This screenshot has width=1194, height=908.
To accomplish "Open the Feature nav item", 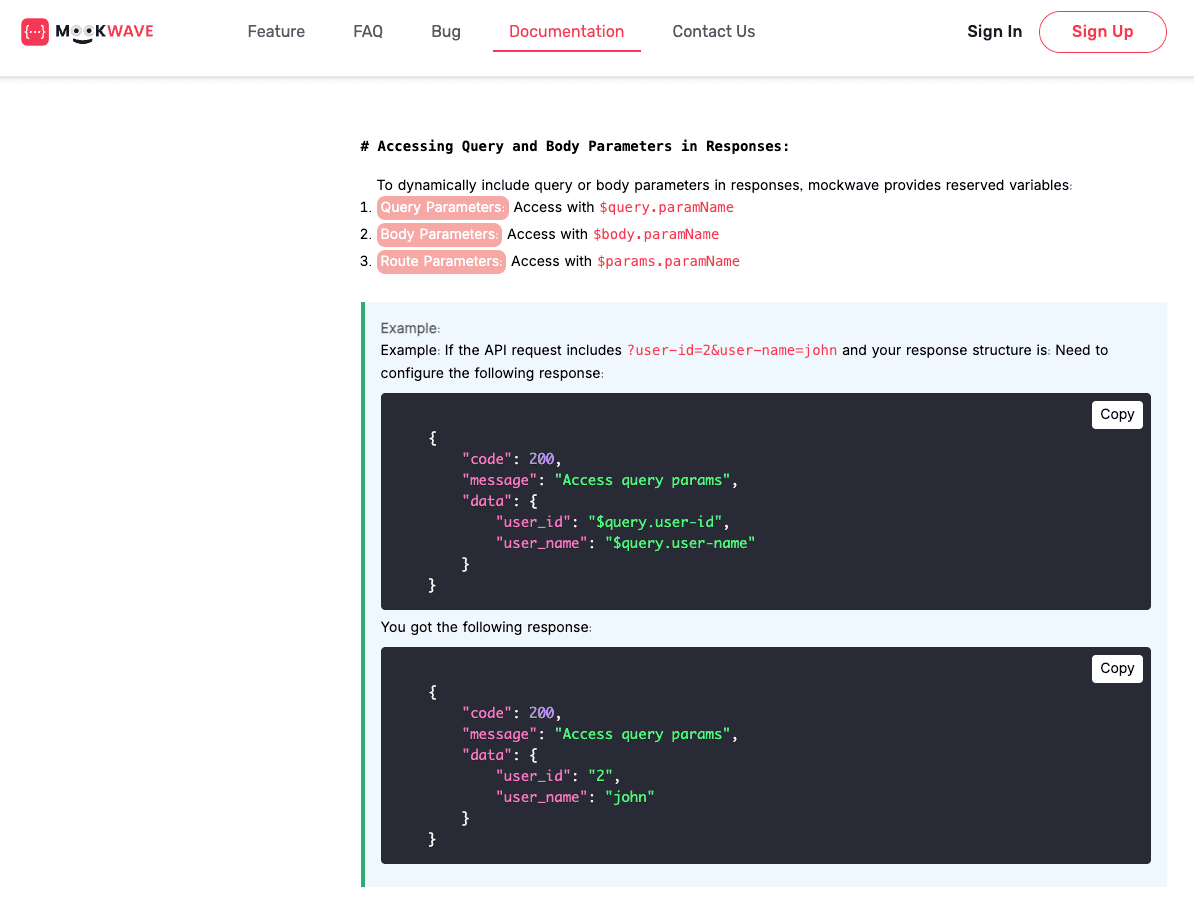I will point(276,31).
